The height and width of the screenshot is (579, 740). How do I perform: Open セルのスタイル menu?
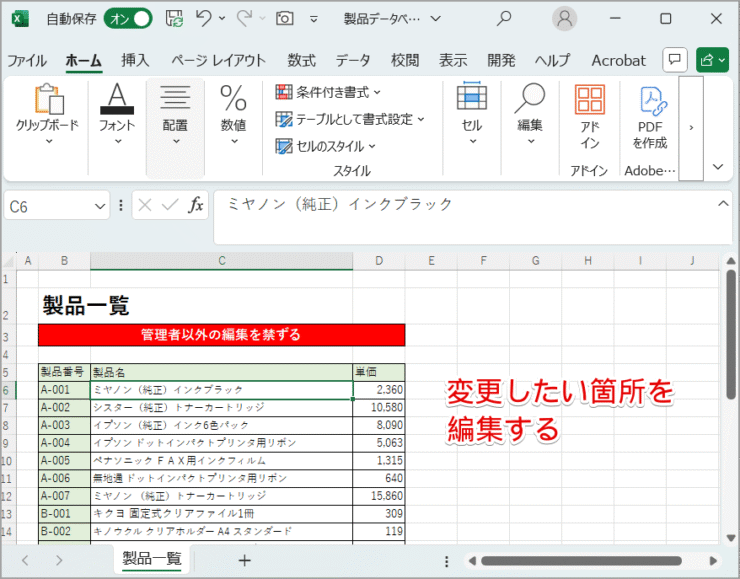pyautogui.click(x=326, y=146)
